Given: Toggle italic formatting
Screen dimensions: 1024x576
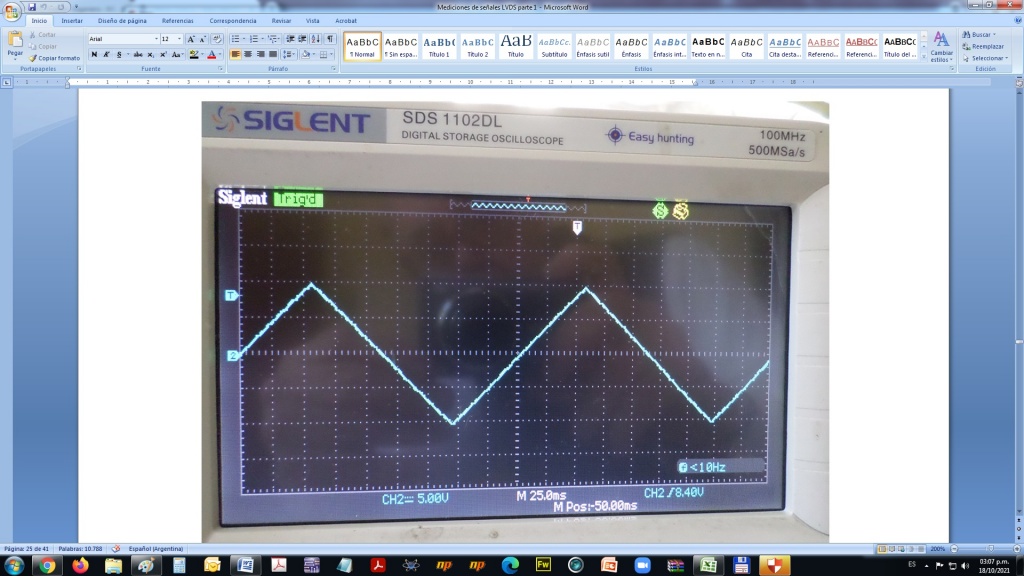Looking at the screenshot, I should pyautogui.click(x=106, y=54).
